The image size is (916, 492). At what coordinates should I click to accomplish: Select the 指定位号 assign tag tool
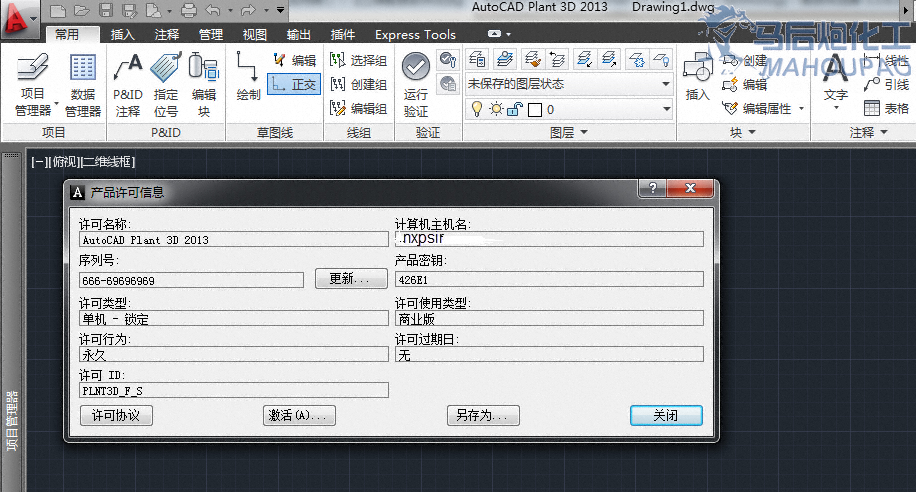coord(166,84)
